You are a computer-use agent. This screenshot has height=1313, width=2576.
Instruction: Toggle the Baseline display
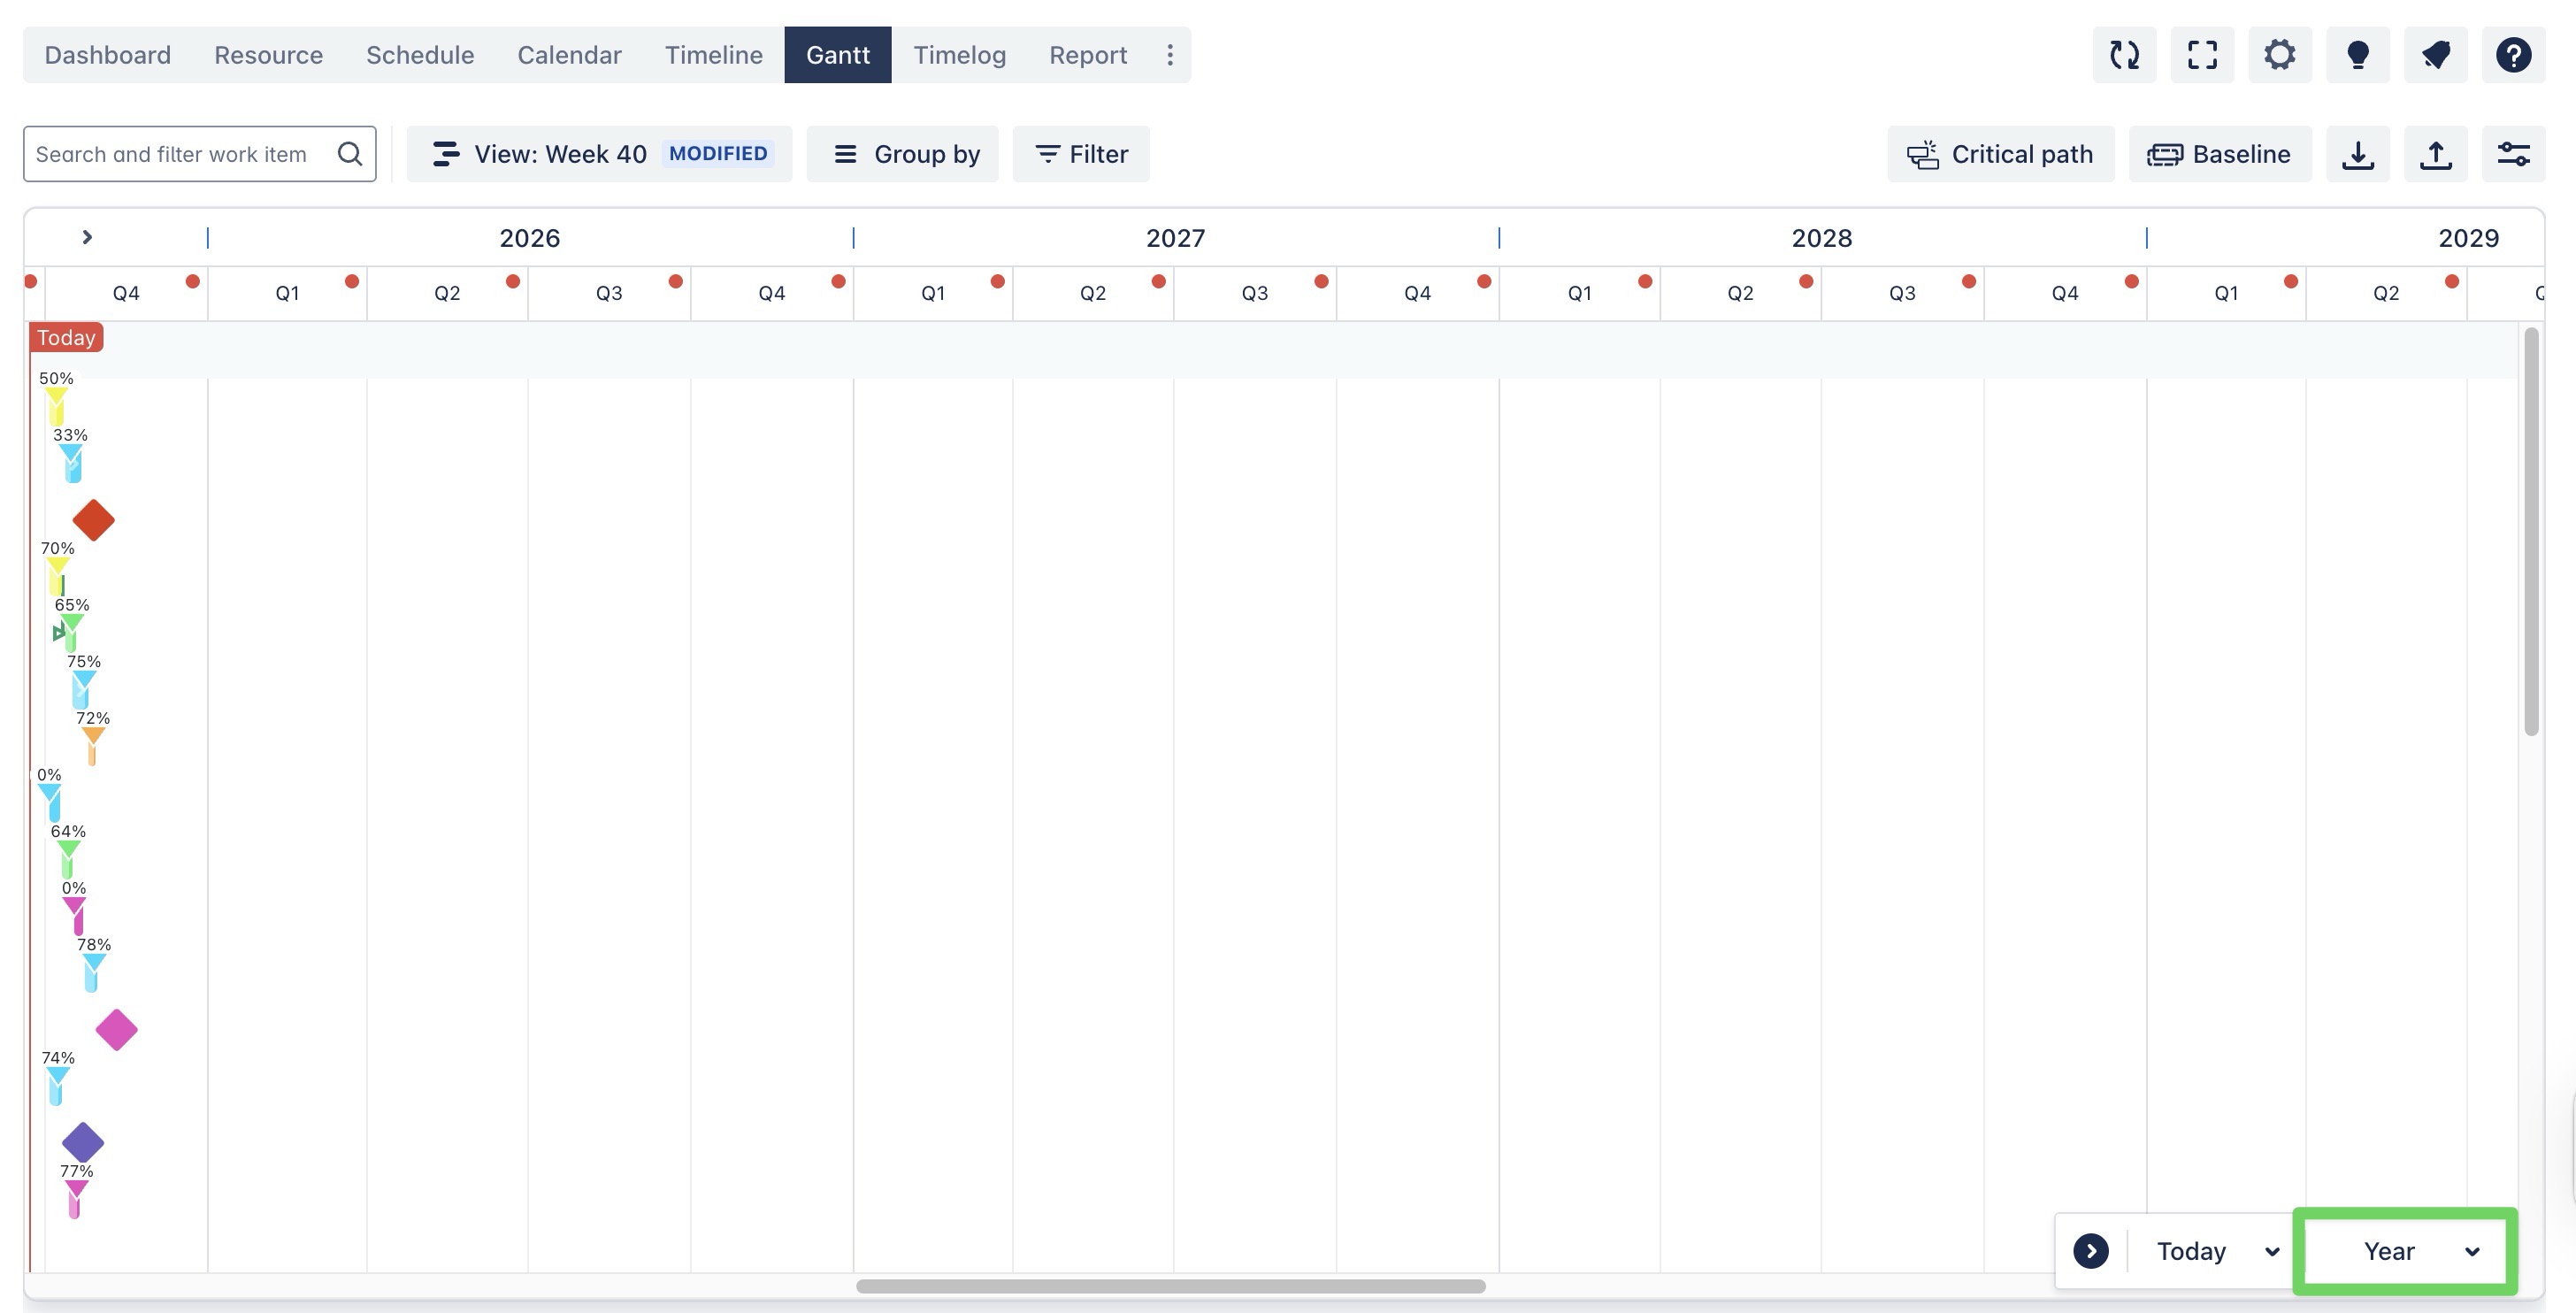2219,154
